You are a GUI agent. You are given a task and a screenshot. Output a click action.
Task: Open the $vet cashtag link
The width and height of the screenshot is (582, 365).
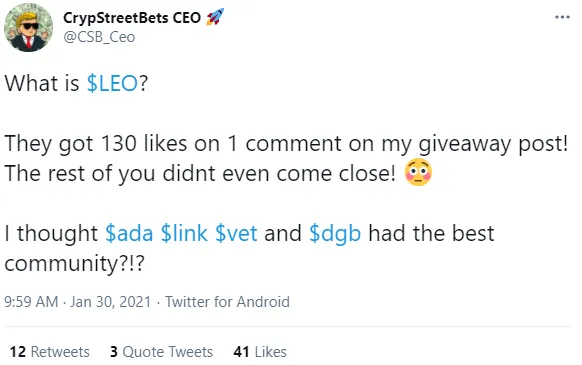[x=236, y=233]
